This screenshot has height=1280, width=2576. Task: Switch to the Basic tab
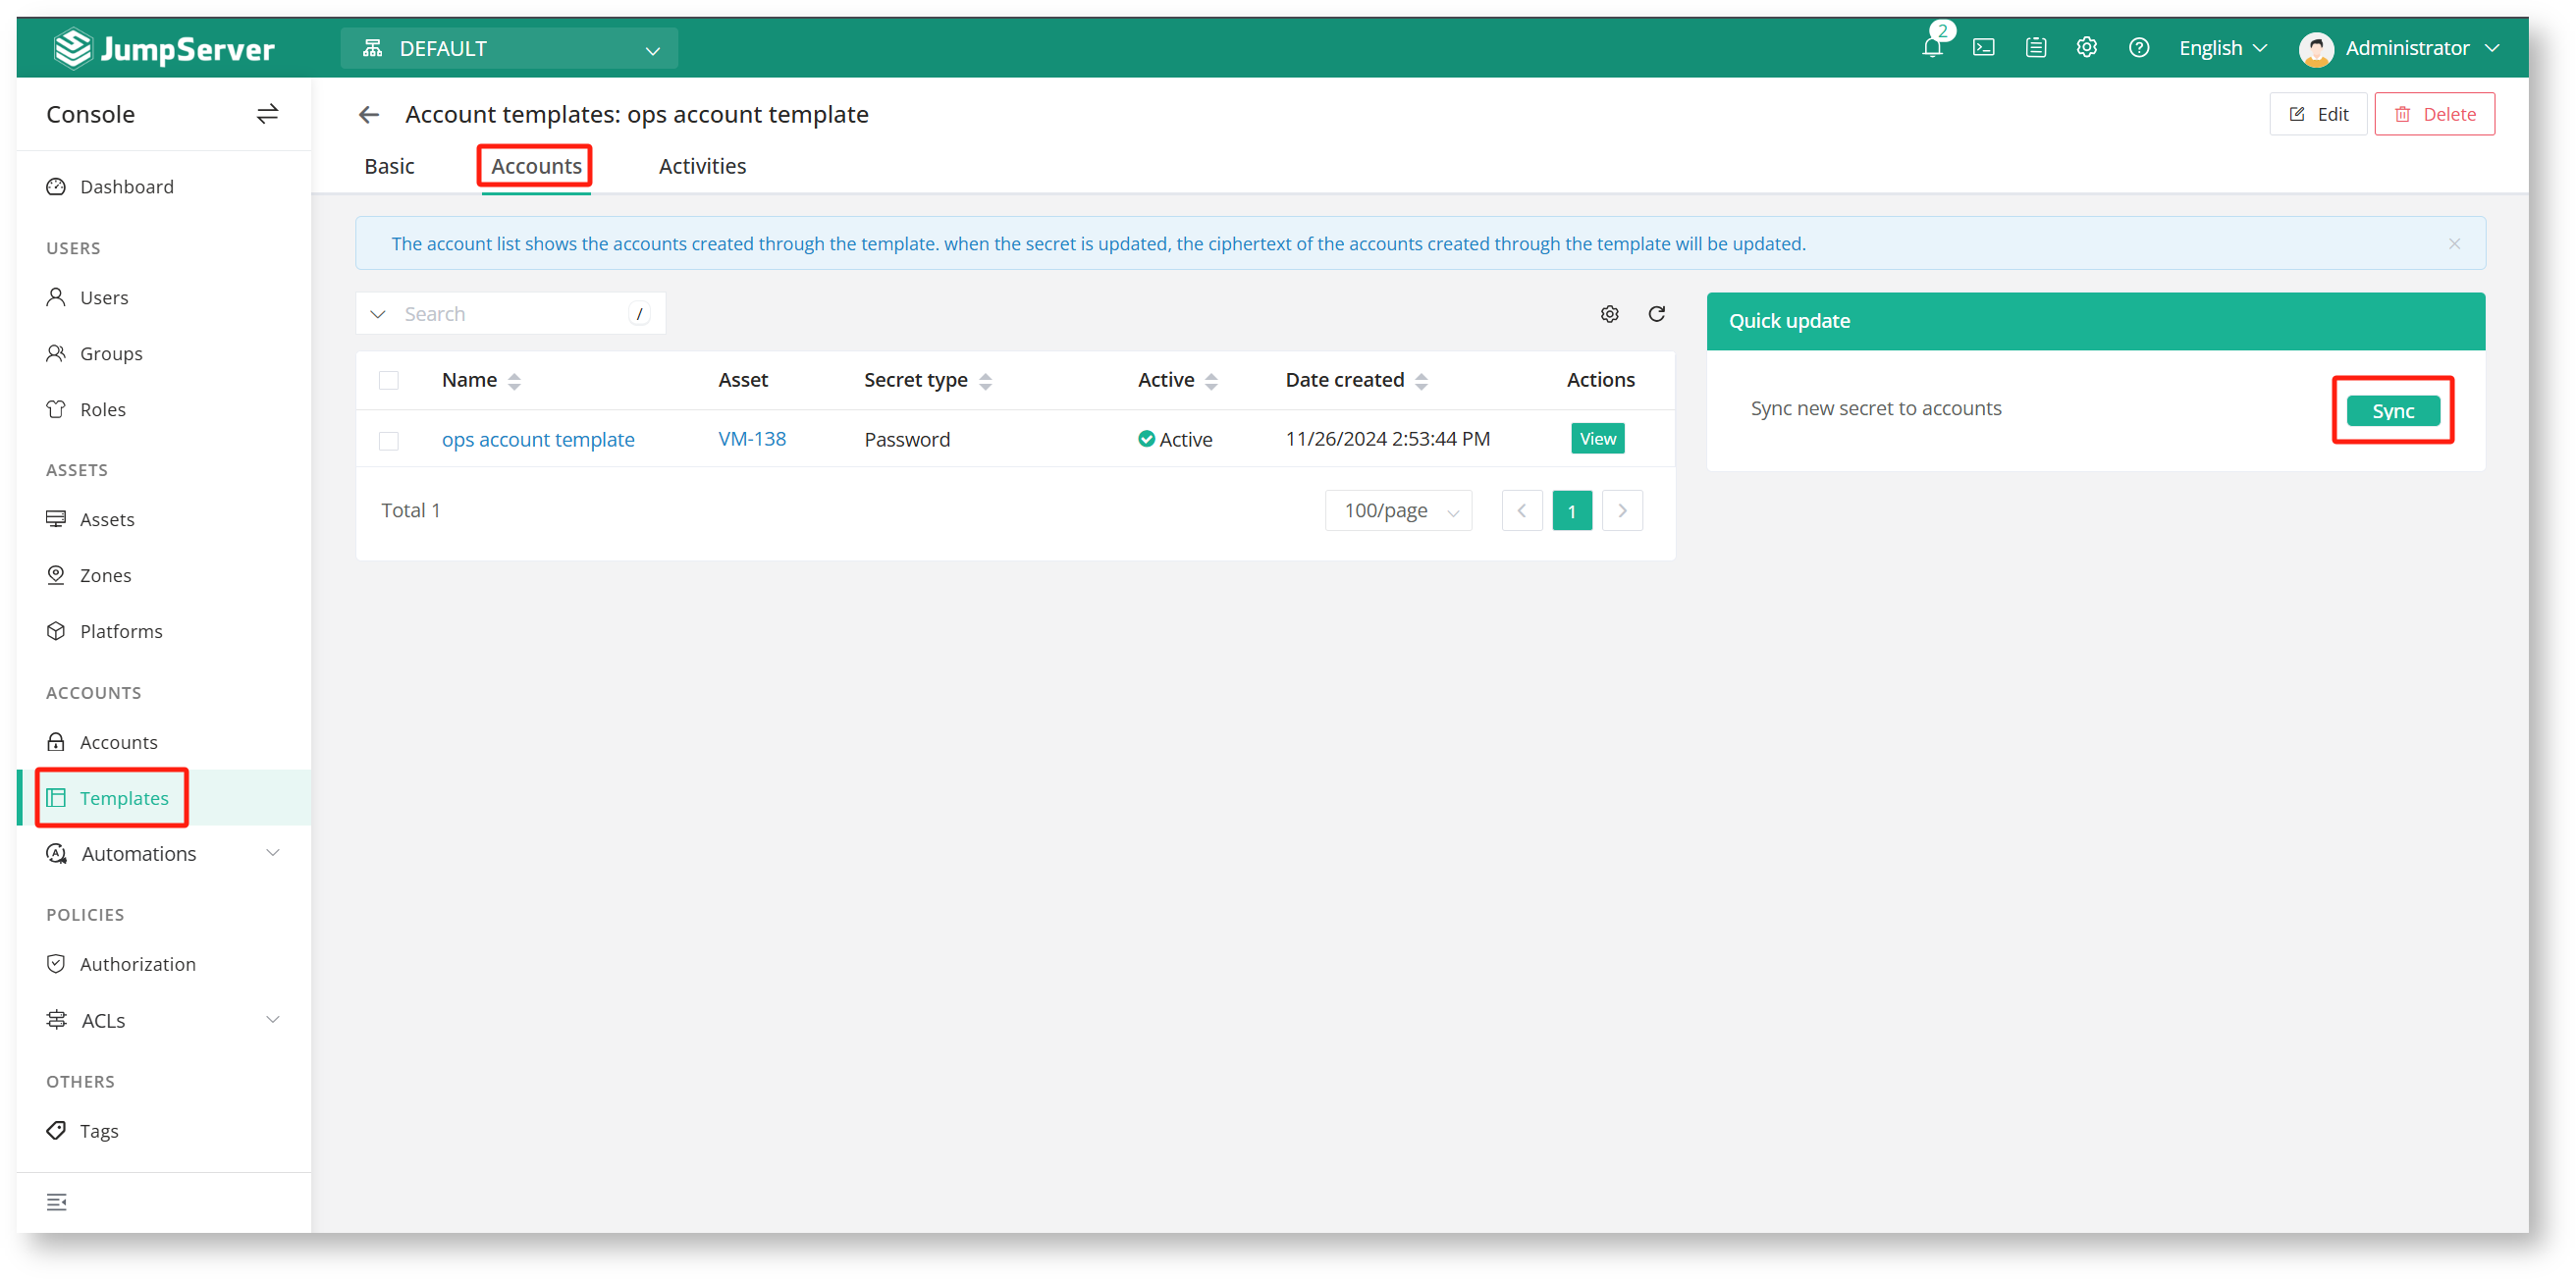coord(389,166)
